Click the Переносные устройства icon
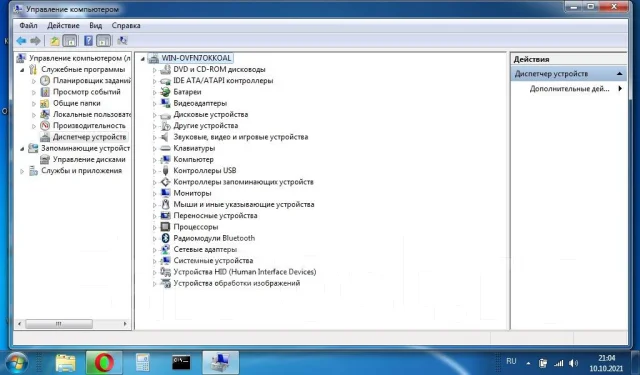Image resolution: width=640 pixels, height=375 pixels. (165, 215)
